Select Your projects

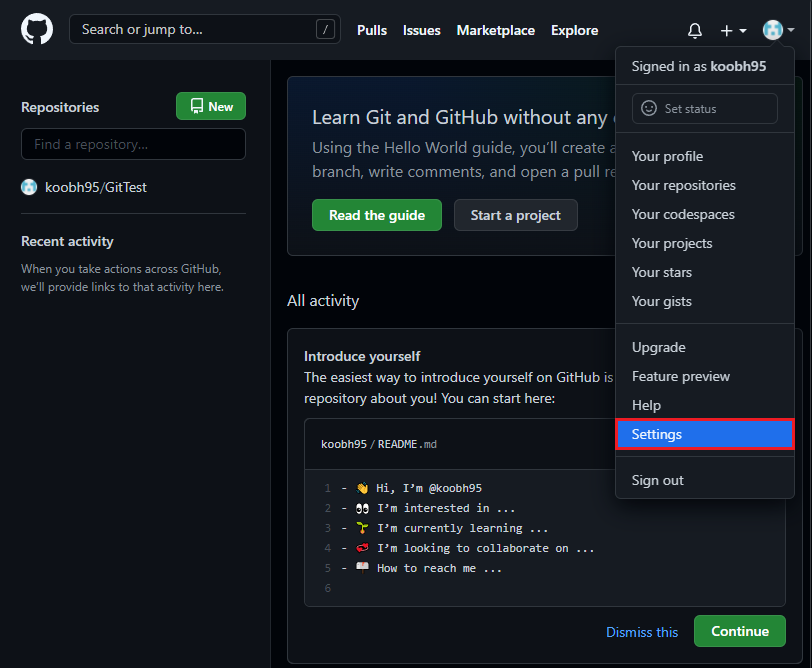705,243
